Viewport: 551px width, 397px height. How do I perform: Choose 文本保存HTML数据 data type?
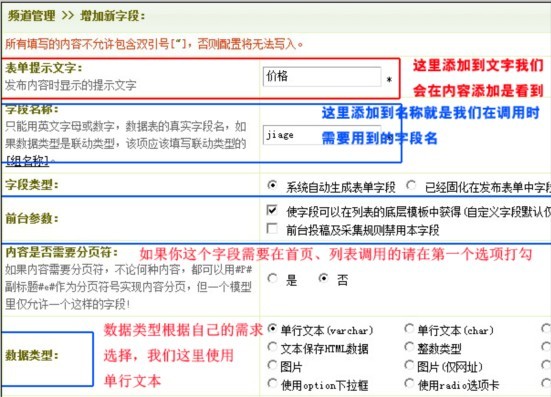[x=272, y=347]
